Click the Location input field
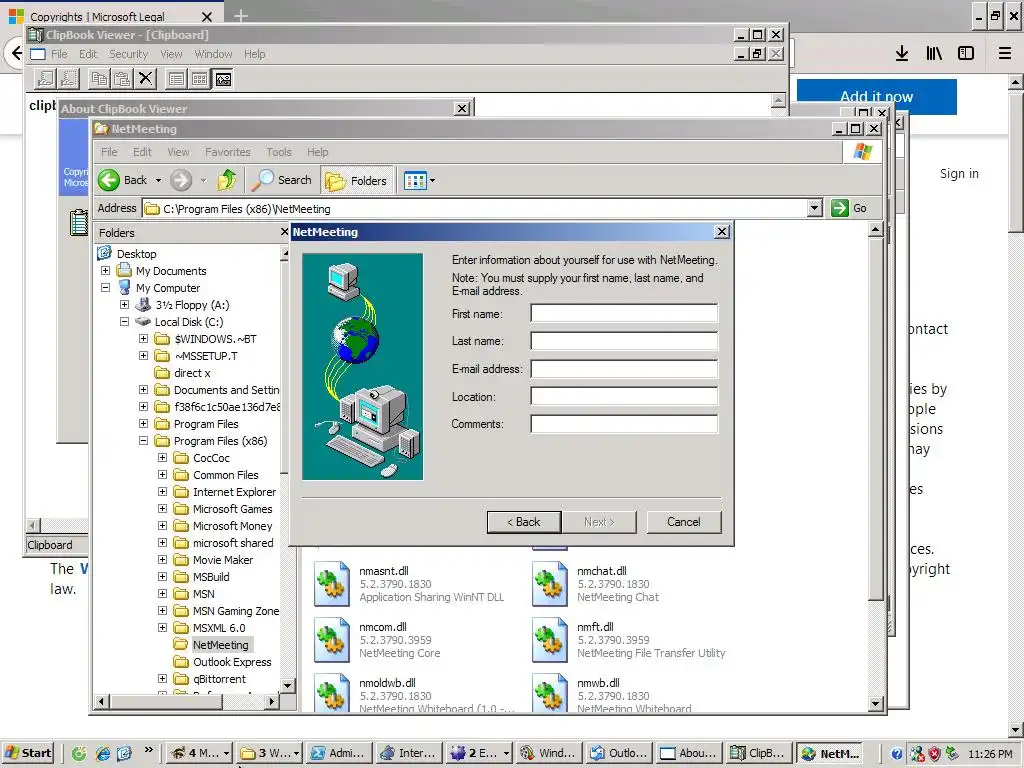The image size is (1024, 768). click(624, 396)
